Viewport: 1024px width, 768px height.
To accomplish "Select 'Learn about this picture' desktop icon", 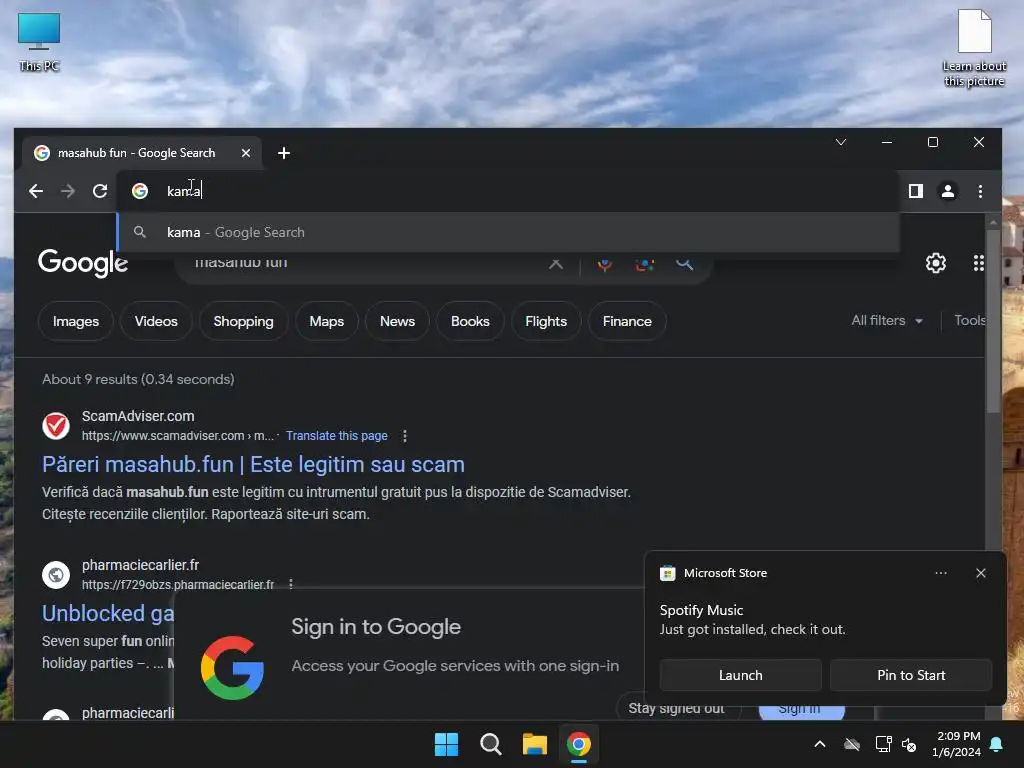I will click(x=974, y=48).
